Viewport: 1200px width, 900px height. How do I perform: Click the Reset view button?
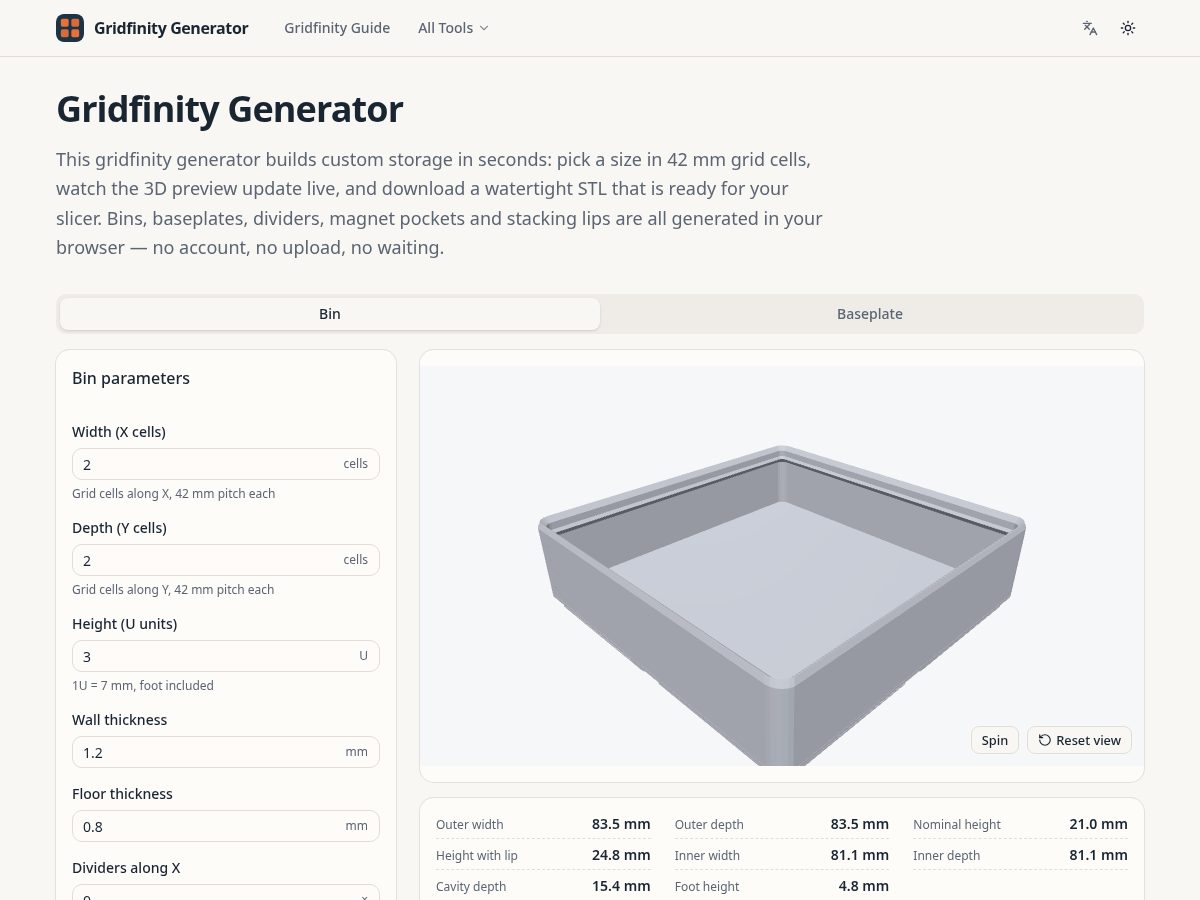coord(1080,740)
